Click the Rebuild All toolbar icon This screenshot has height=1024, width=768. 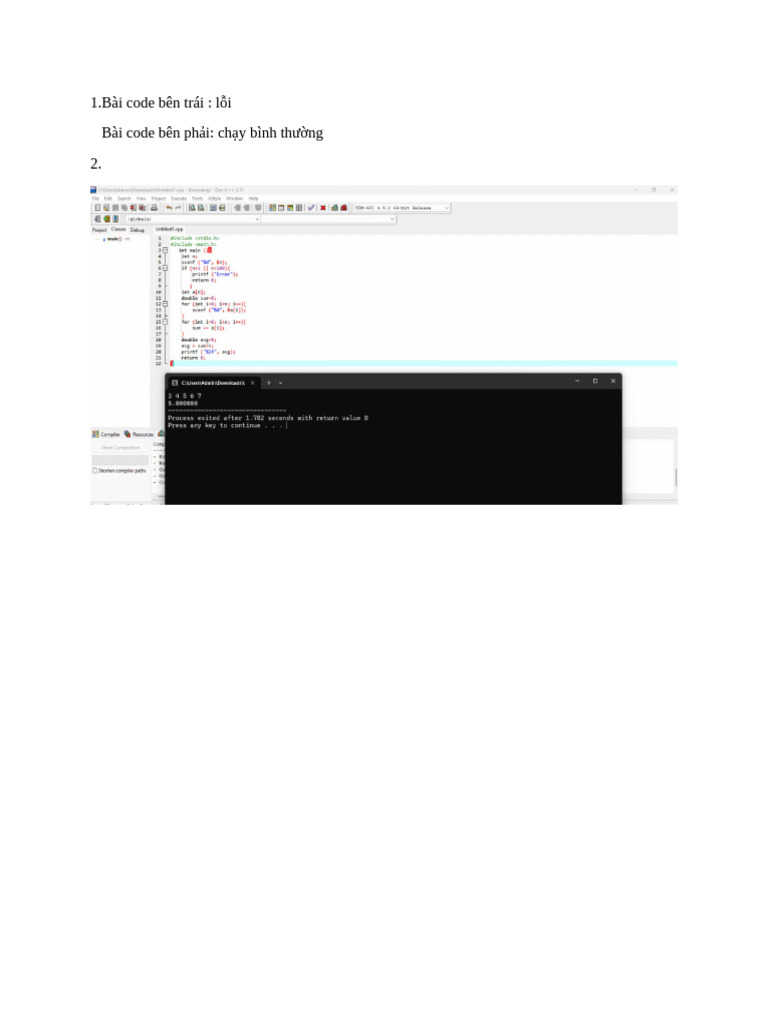click(x=299, y=208)
